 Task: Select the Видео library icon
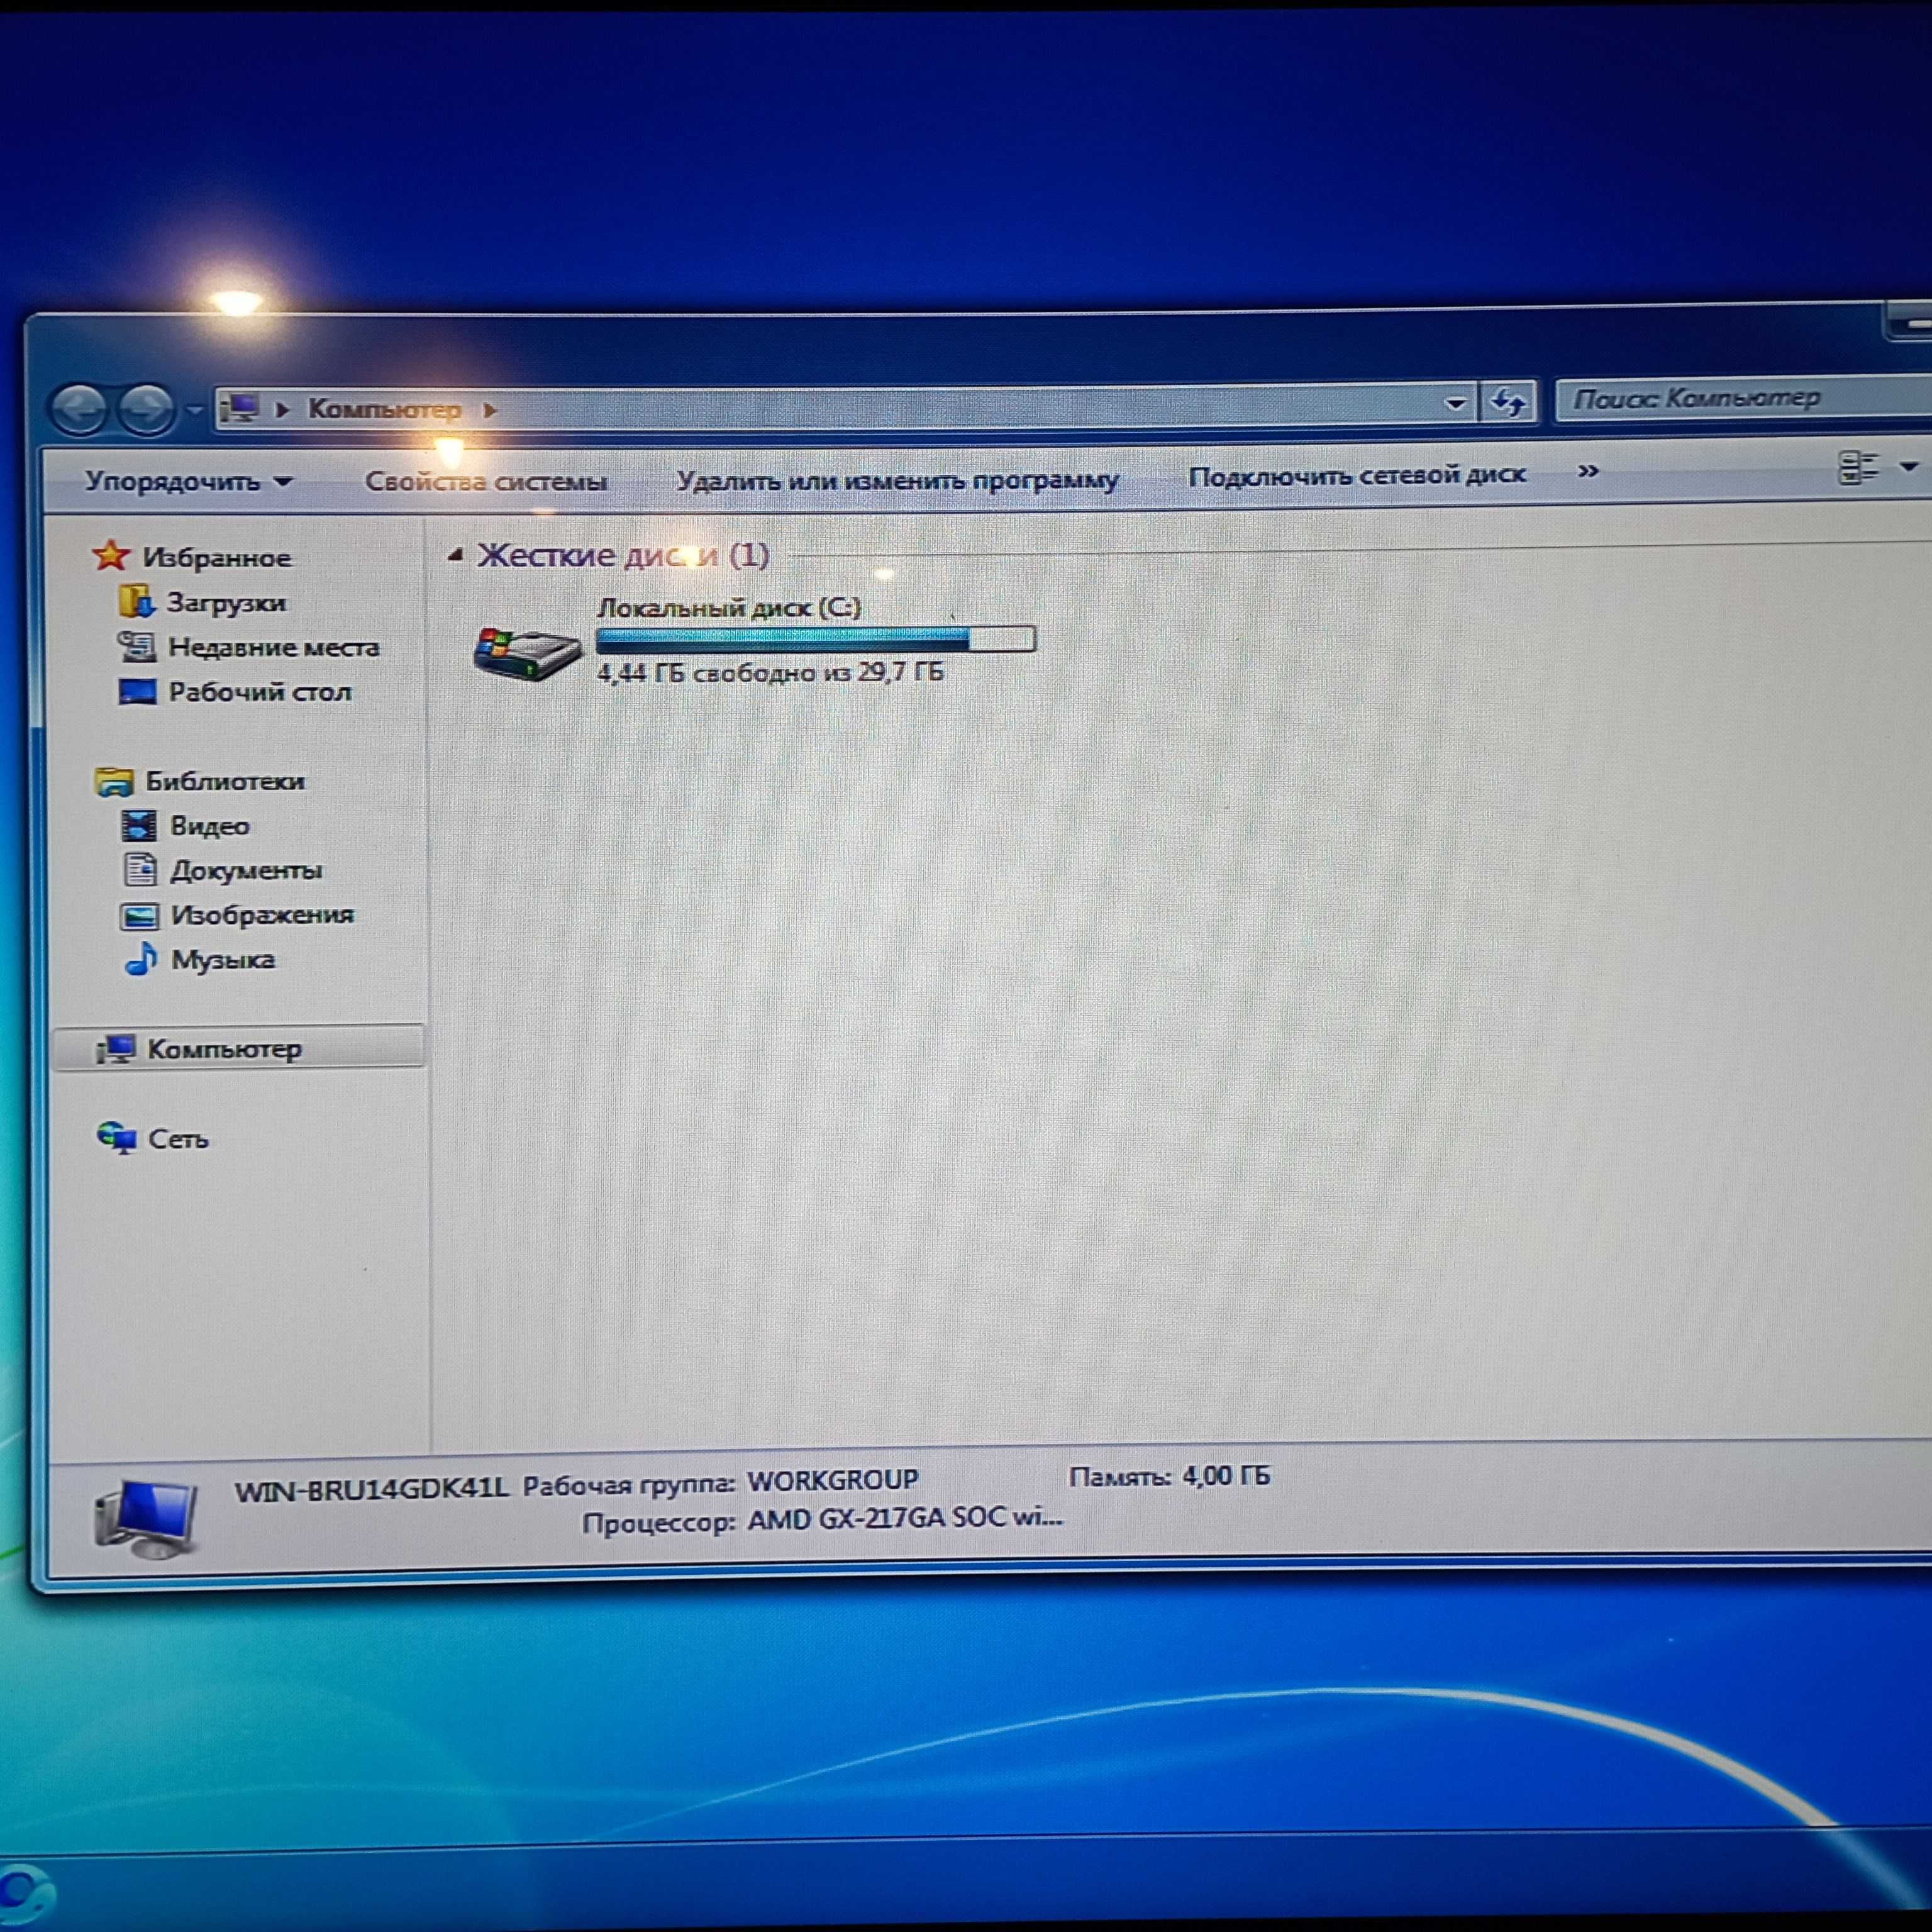pos(139,826)
